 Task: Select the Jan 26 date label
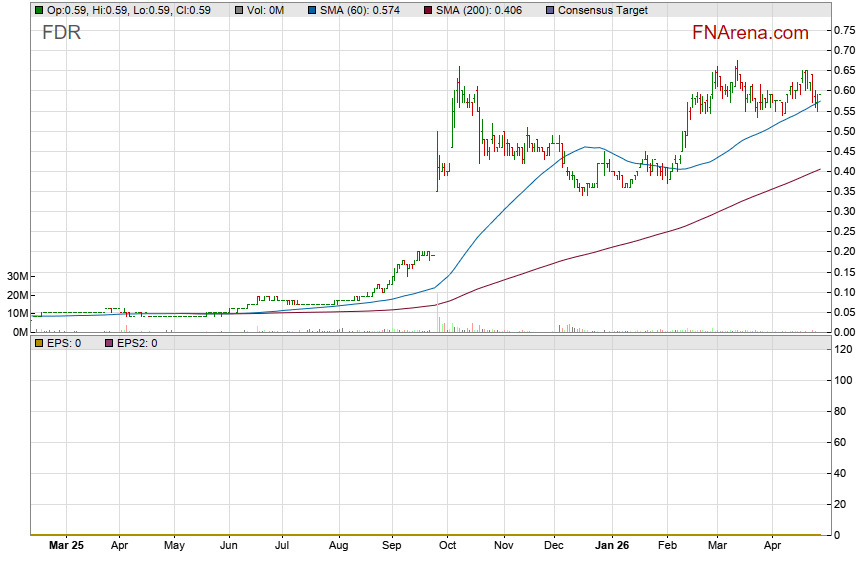point(614,547)
